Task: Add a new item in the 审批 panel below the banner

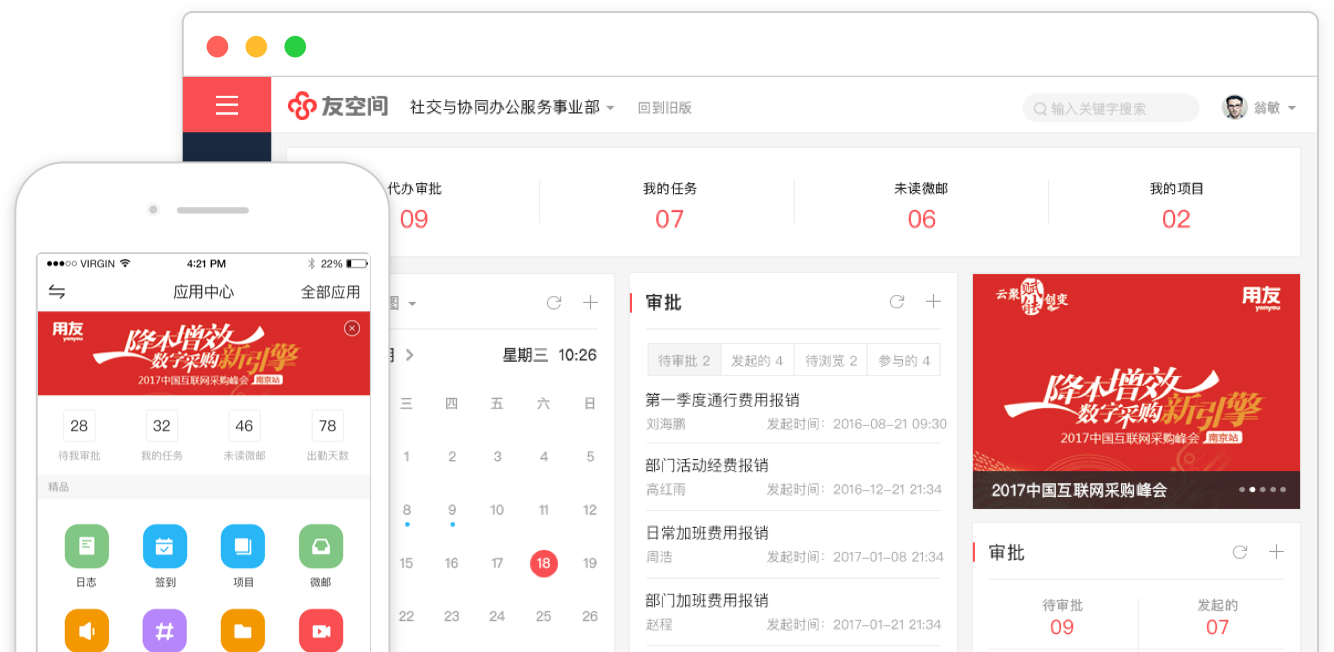Action: click(1276, 552)
